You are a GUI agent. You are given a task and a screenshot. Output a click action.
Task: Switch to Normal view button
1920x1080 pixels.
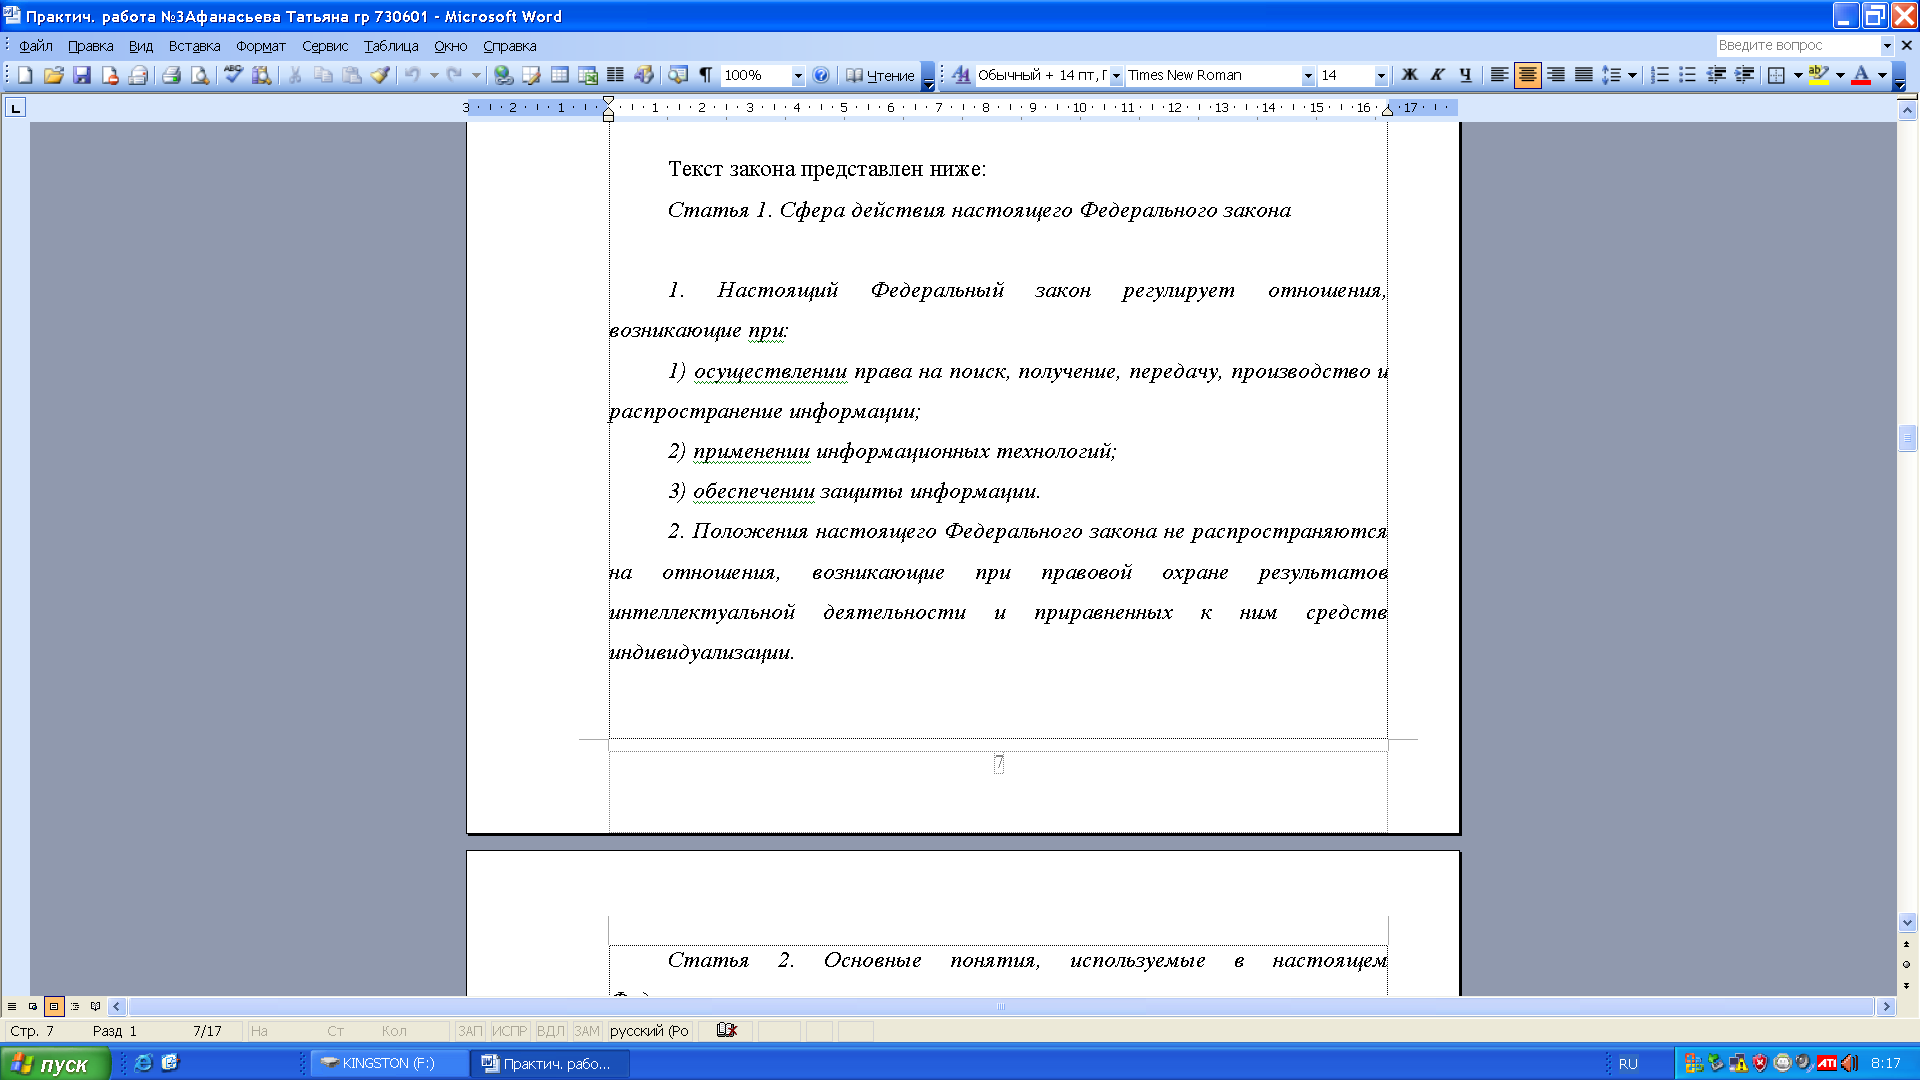12,1006
